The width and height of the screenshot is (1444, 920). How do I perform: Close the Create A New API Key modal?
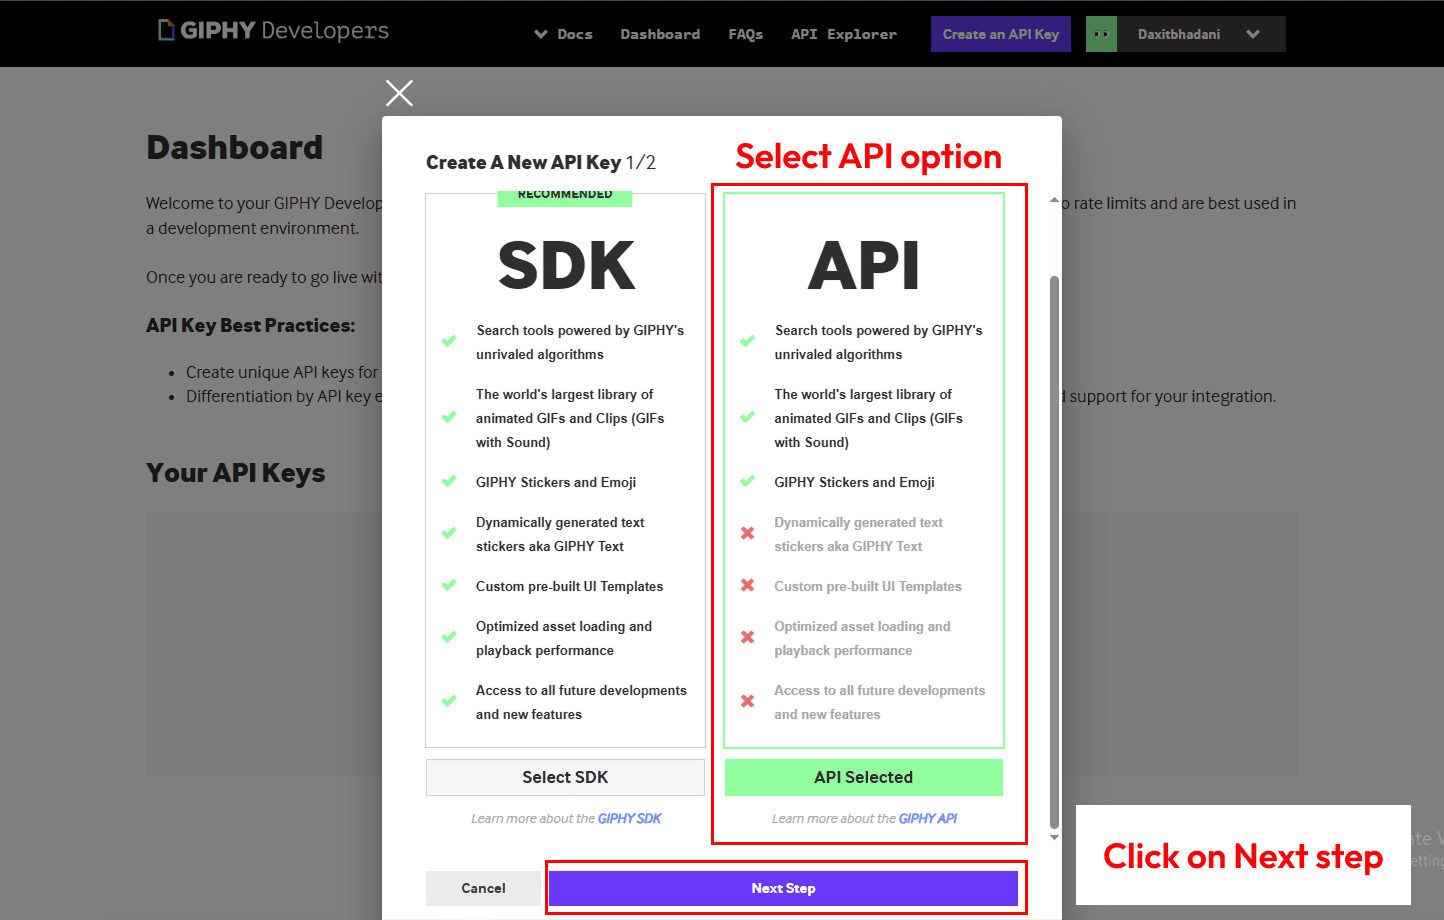[399, 92]
